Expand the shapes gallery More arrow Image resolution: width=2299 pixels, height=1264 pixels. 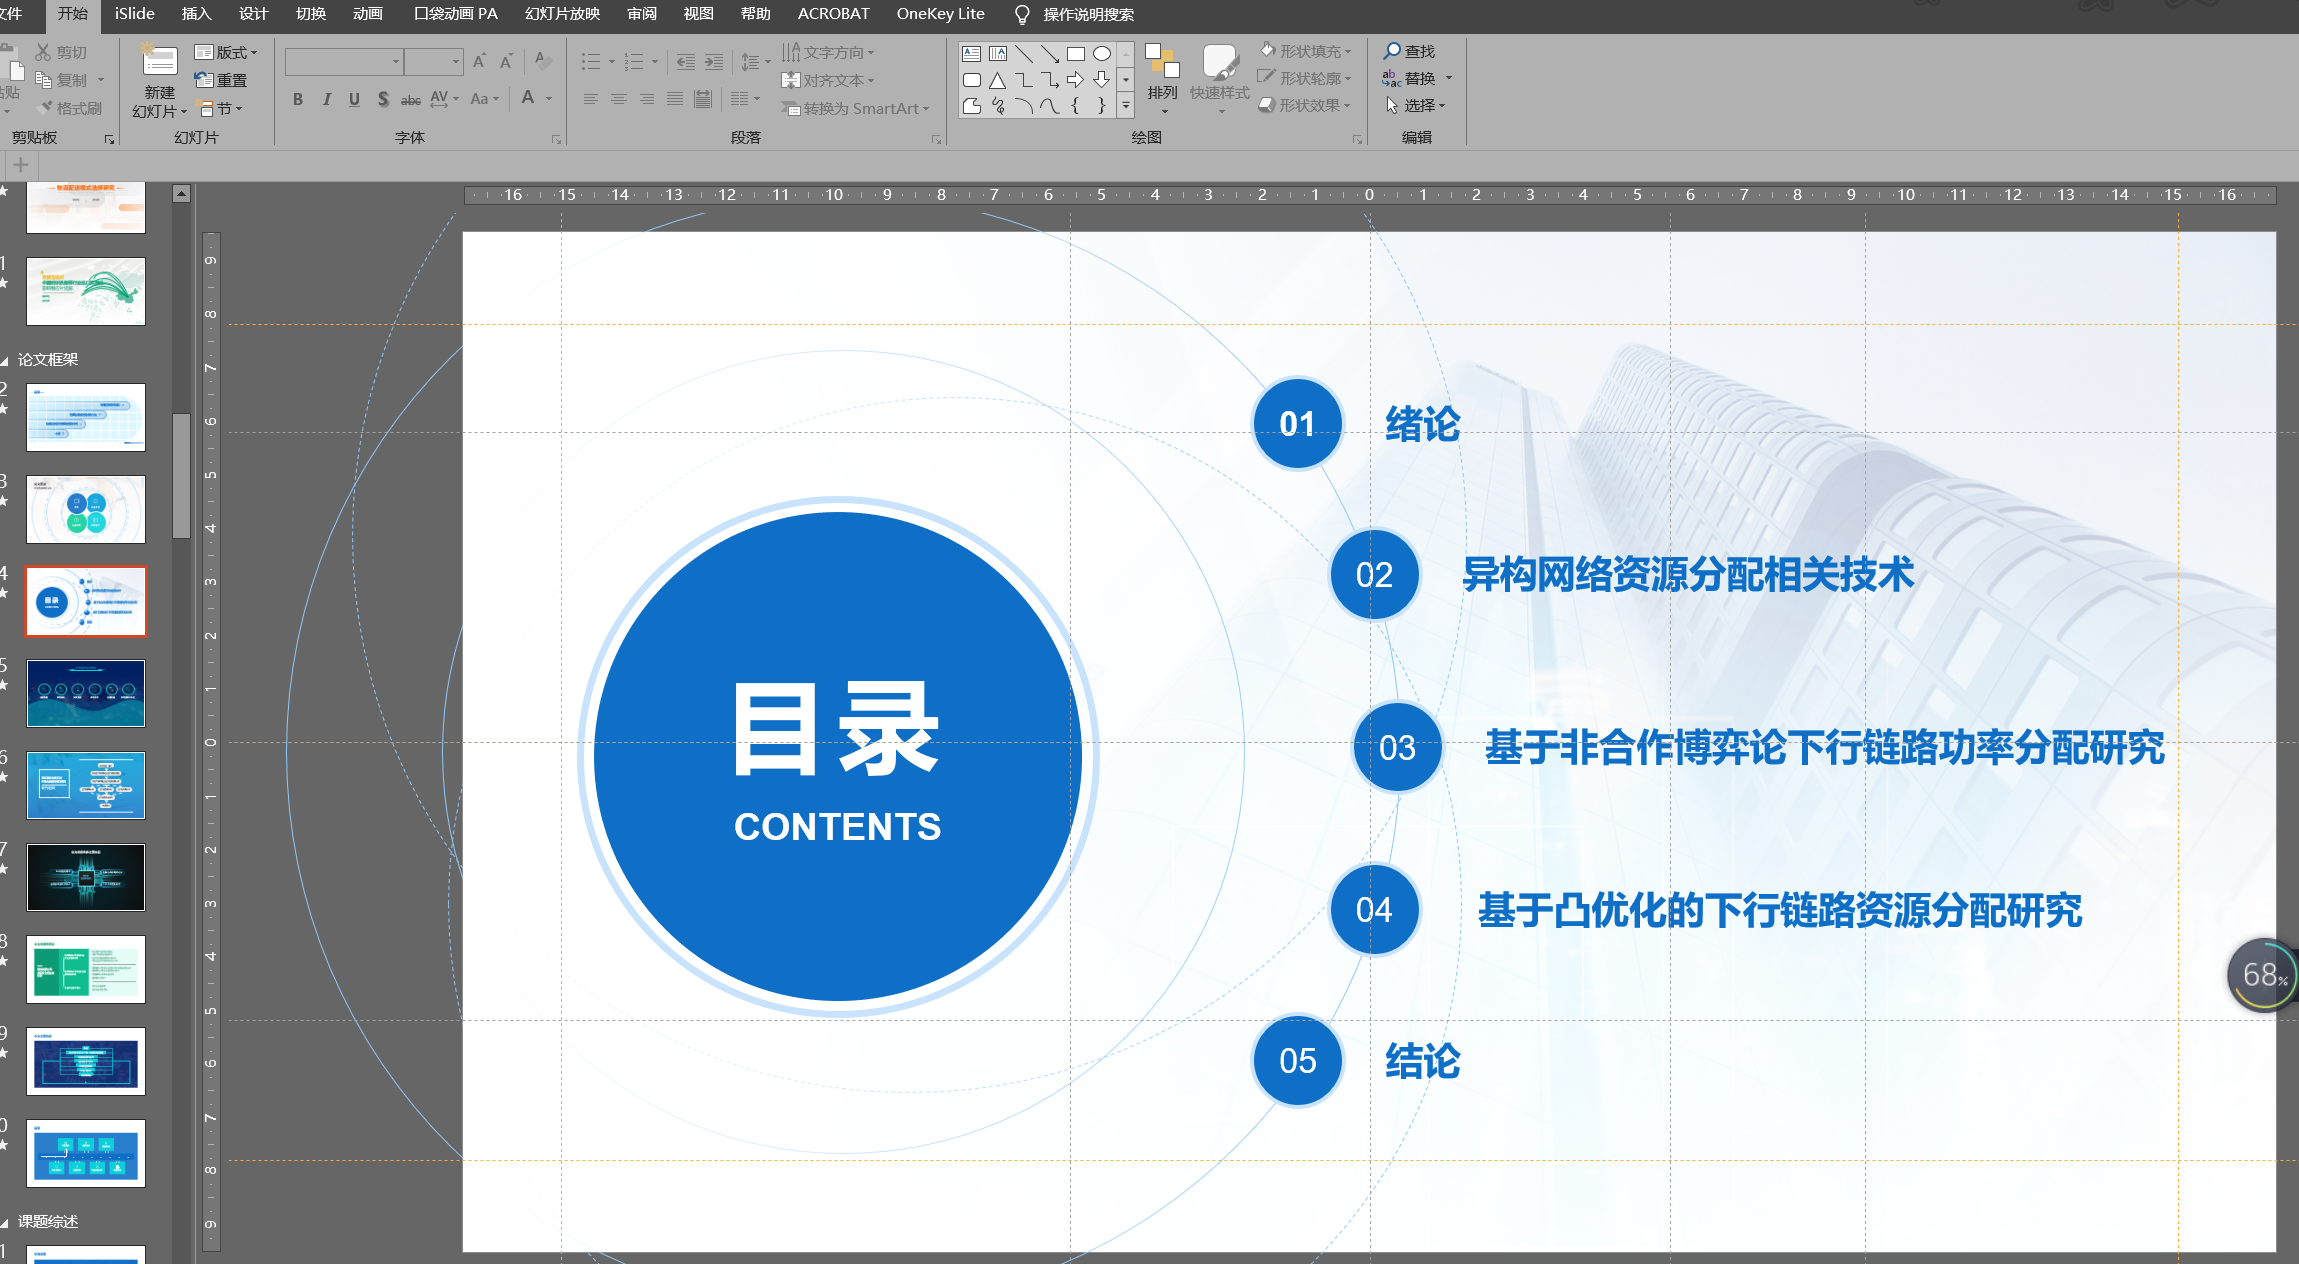tap(1126, 106)
